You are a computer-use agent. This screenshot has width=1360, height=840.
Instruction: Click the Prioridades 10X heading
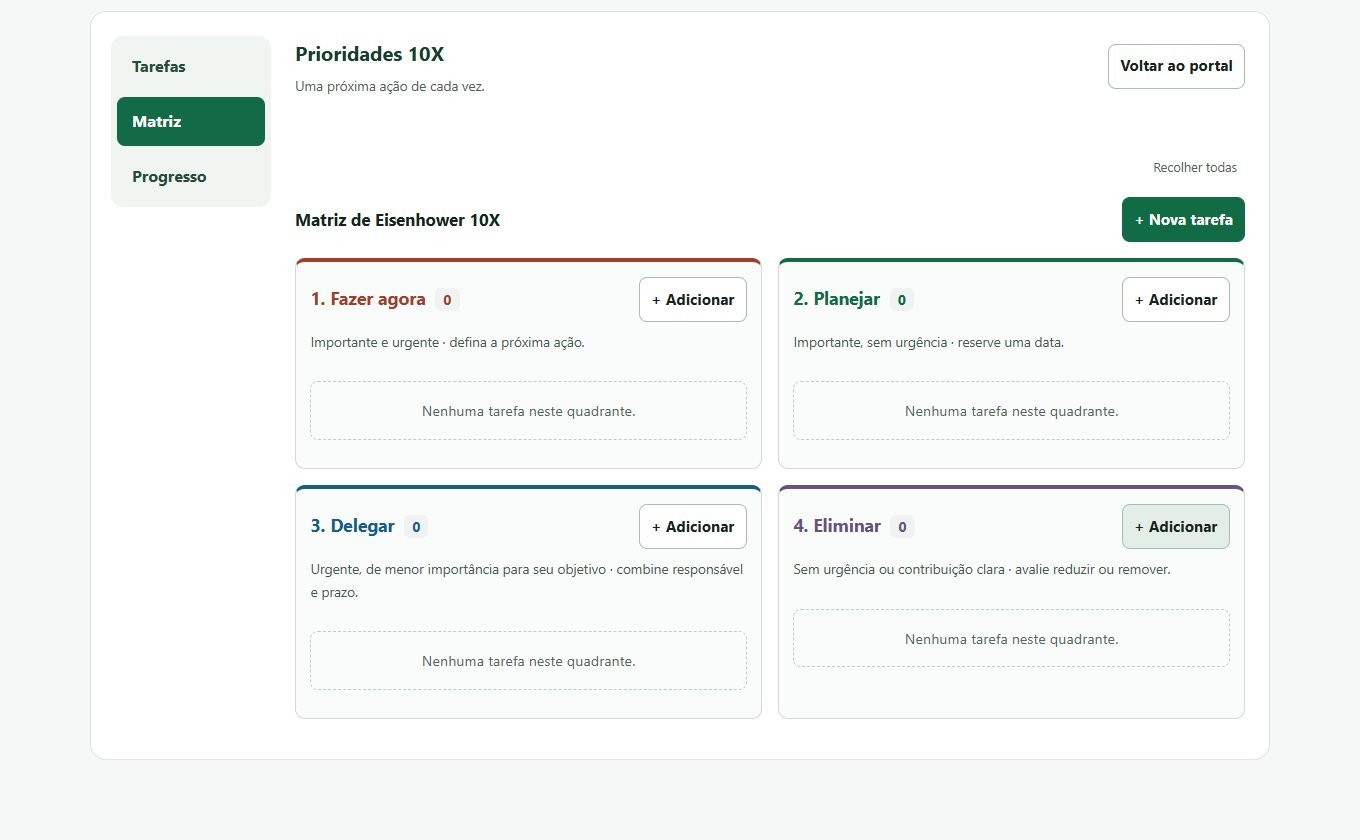[370, 55]
